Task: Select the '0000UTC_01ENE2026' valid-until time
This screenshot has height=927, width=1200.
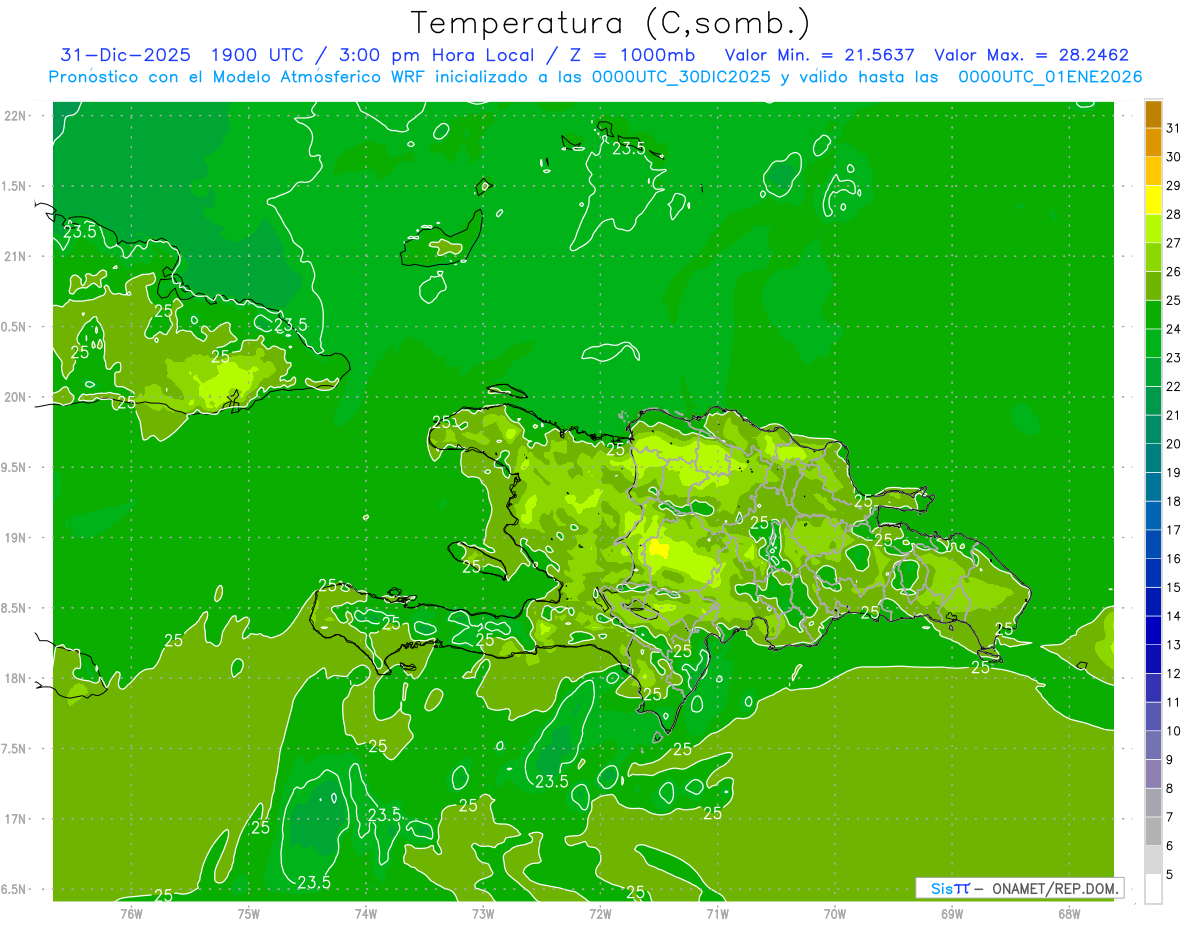Action: tap(1050, 77)
